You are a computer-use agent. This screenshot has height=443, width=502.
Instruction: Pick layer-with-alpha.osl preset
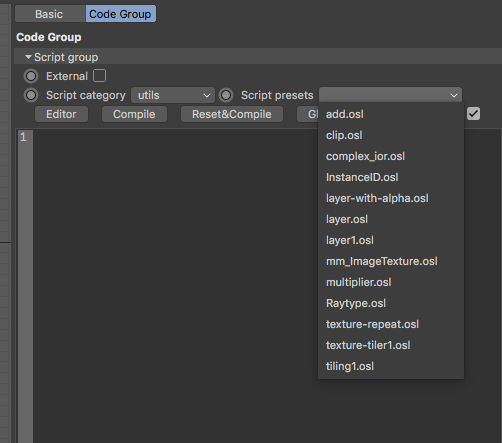[391, 198]
